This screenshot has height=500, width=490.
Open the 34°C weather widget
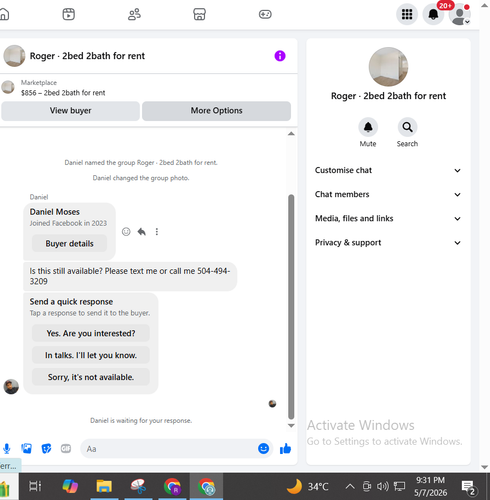click(307, 487)
